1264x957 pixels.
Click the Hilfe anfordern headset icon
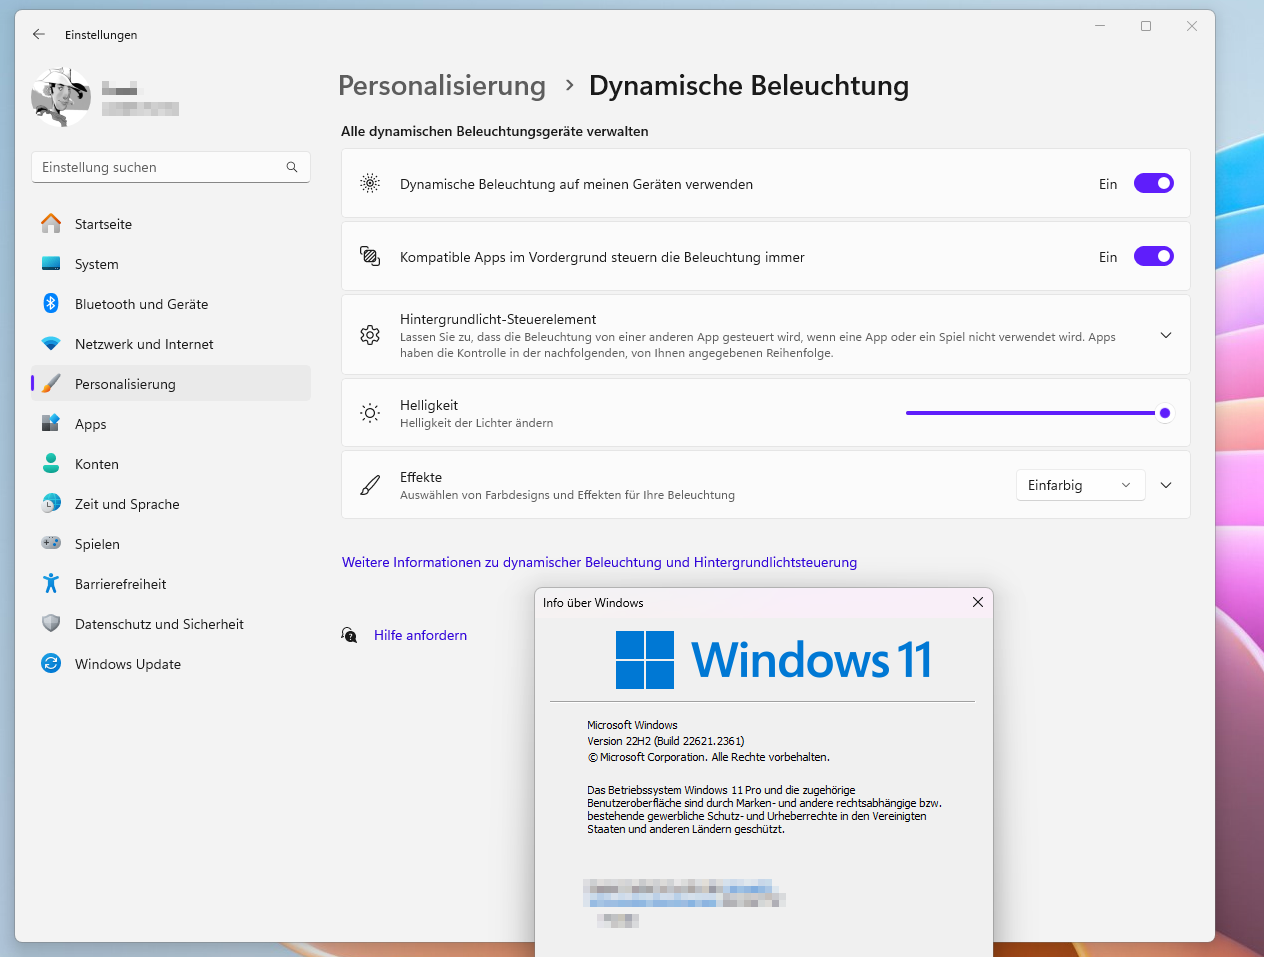pos(349,635)
